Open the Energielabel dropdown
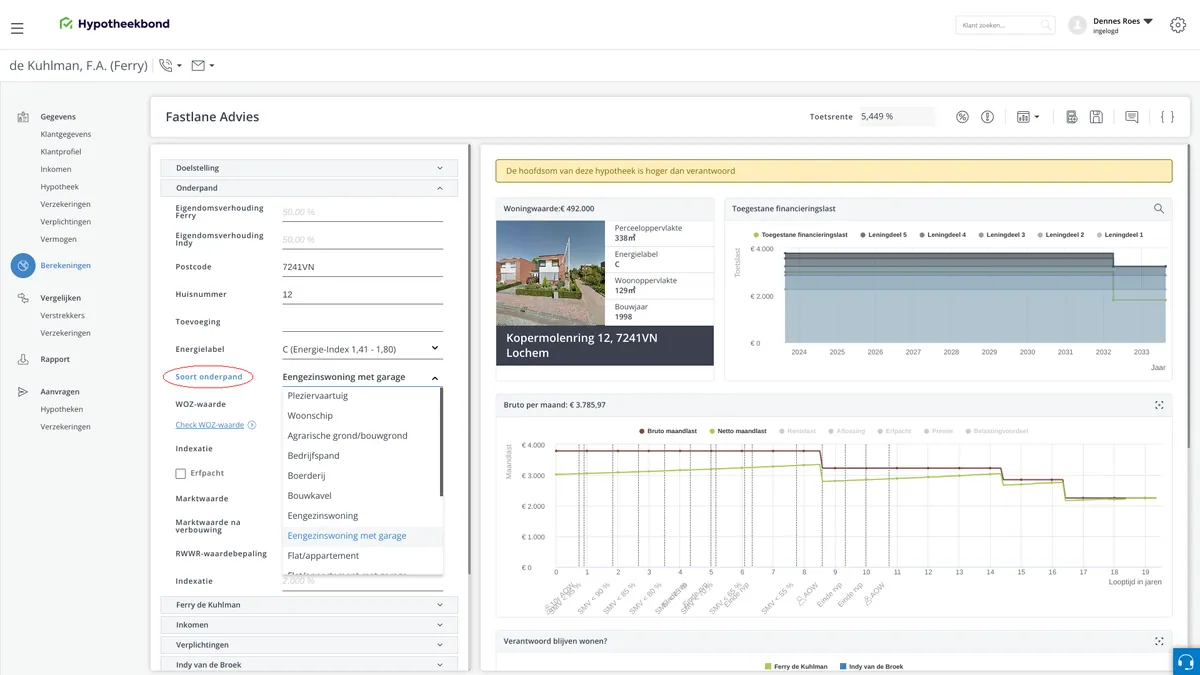 362,349
